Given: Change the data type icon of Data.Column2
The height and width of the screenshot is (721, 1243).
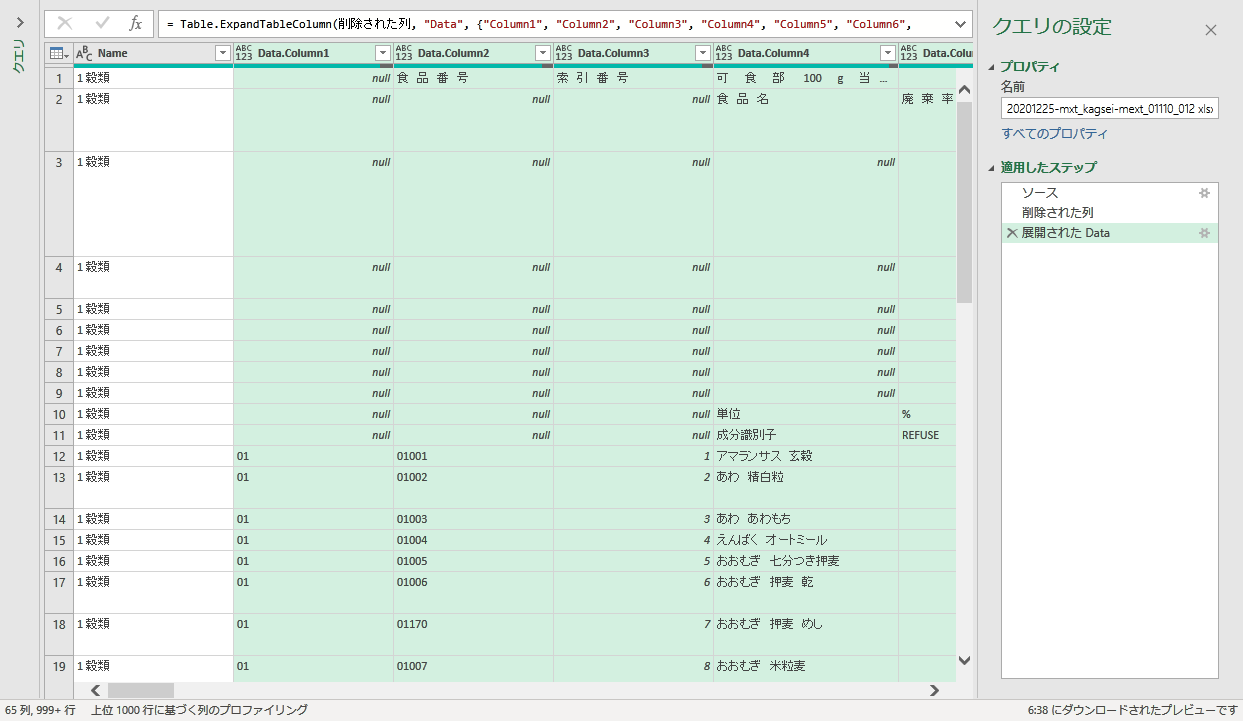Looking at the screenshot, I should (404, 53).
